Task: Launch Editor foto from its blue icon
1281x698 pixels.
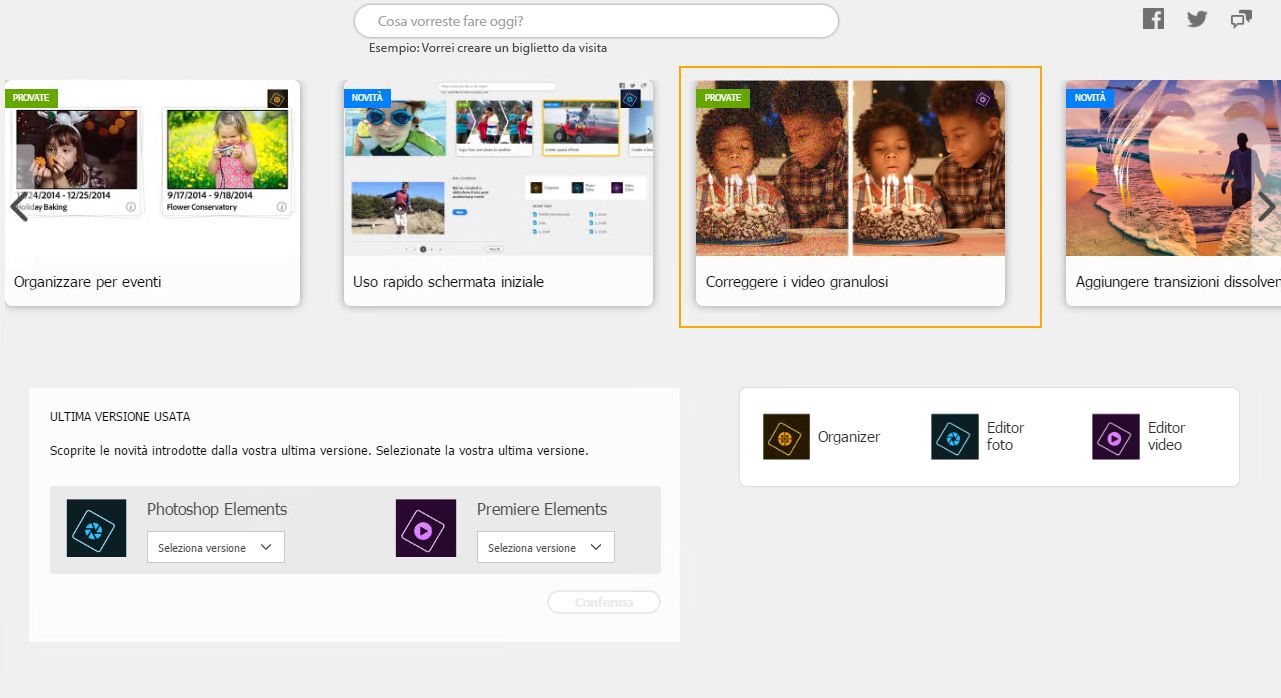Action: click(955, 437)
